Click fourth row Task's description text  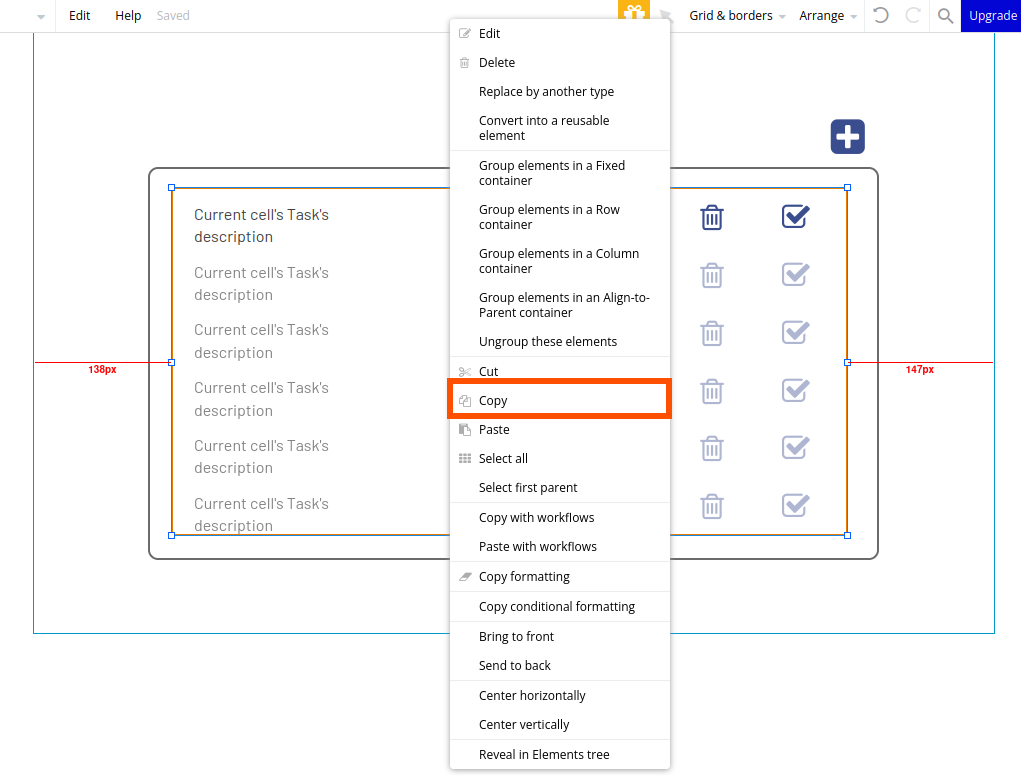click(261, 399)
